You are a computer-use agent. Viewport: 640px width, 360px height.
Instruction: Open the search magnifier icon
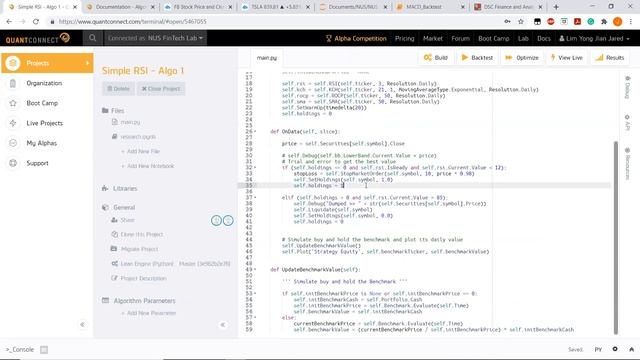[93, 38]
